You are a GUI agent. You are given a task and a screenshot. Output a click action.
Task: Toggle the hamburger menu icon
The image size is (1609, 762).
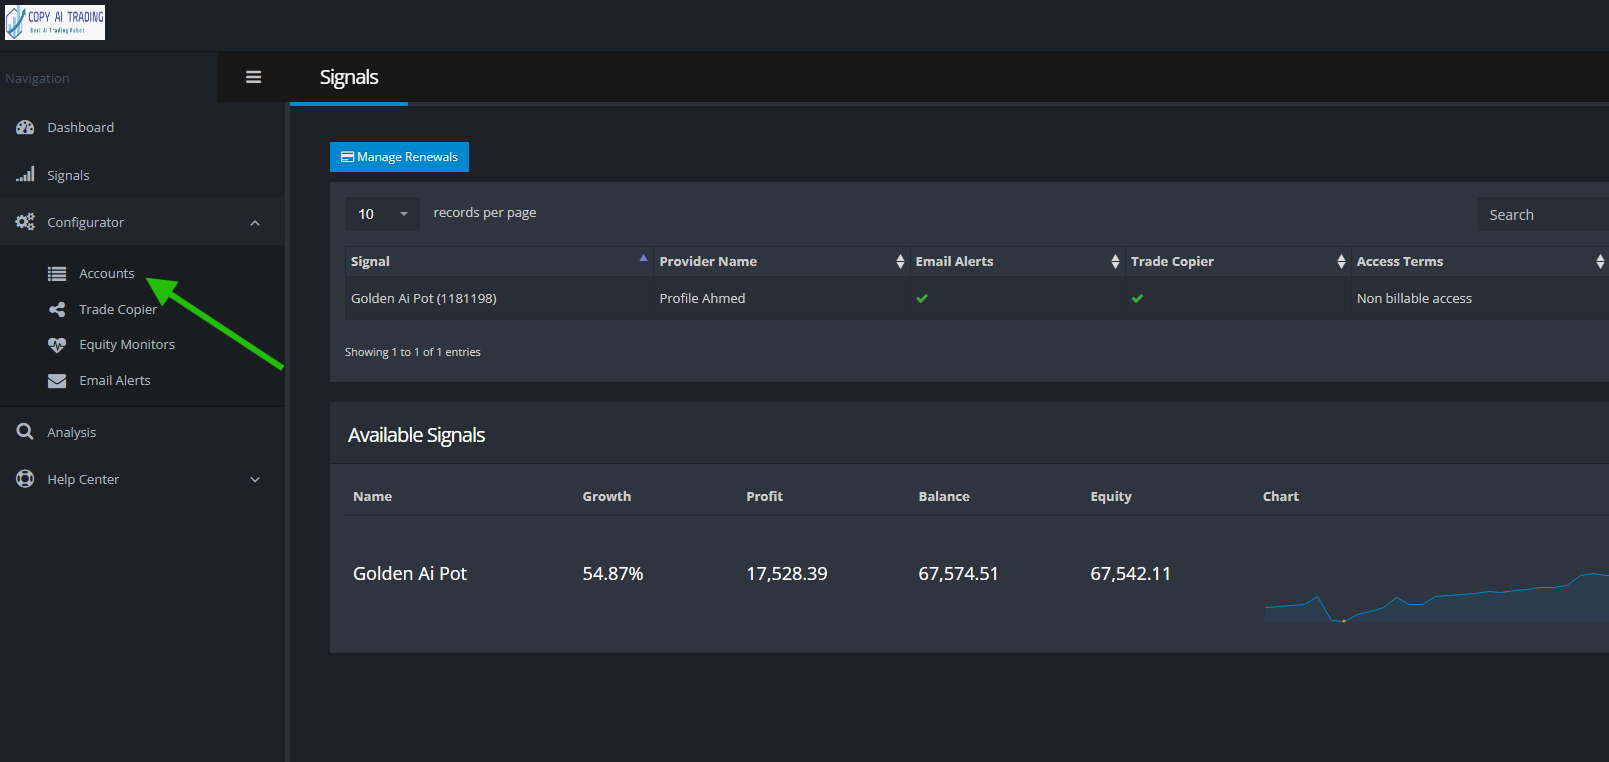(x=253, y=77)
